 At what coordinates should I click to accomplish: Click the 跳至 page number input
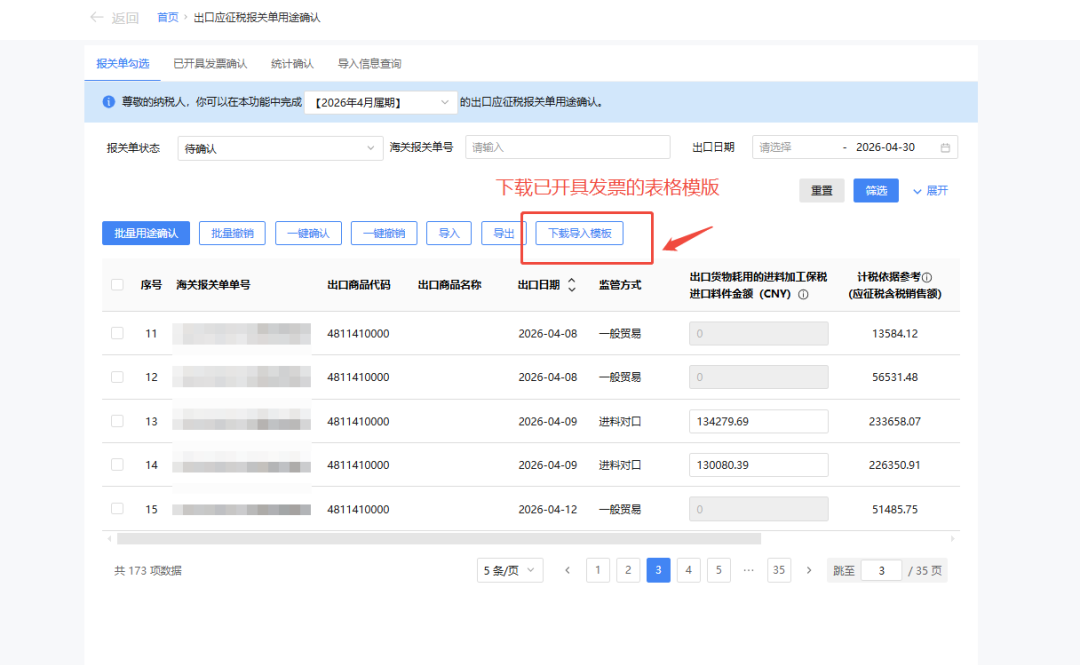pos(881,571)
